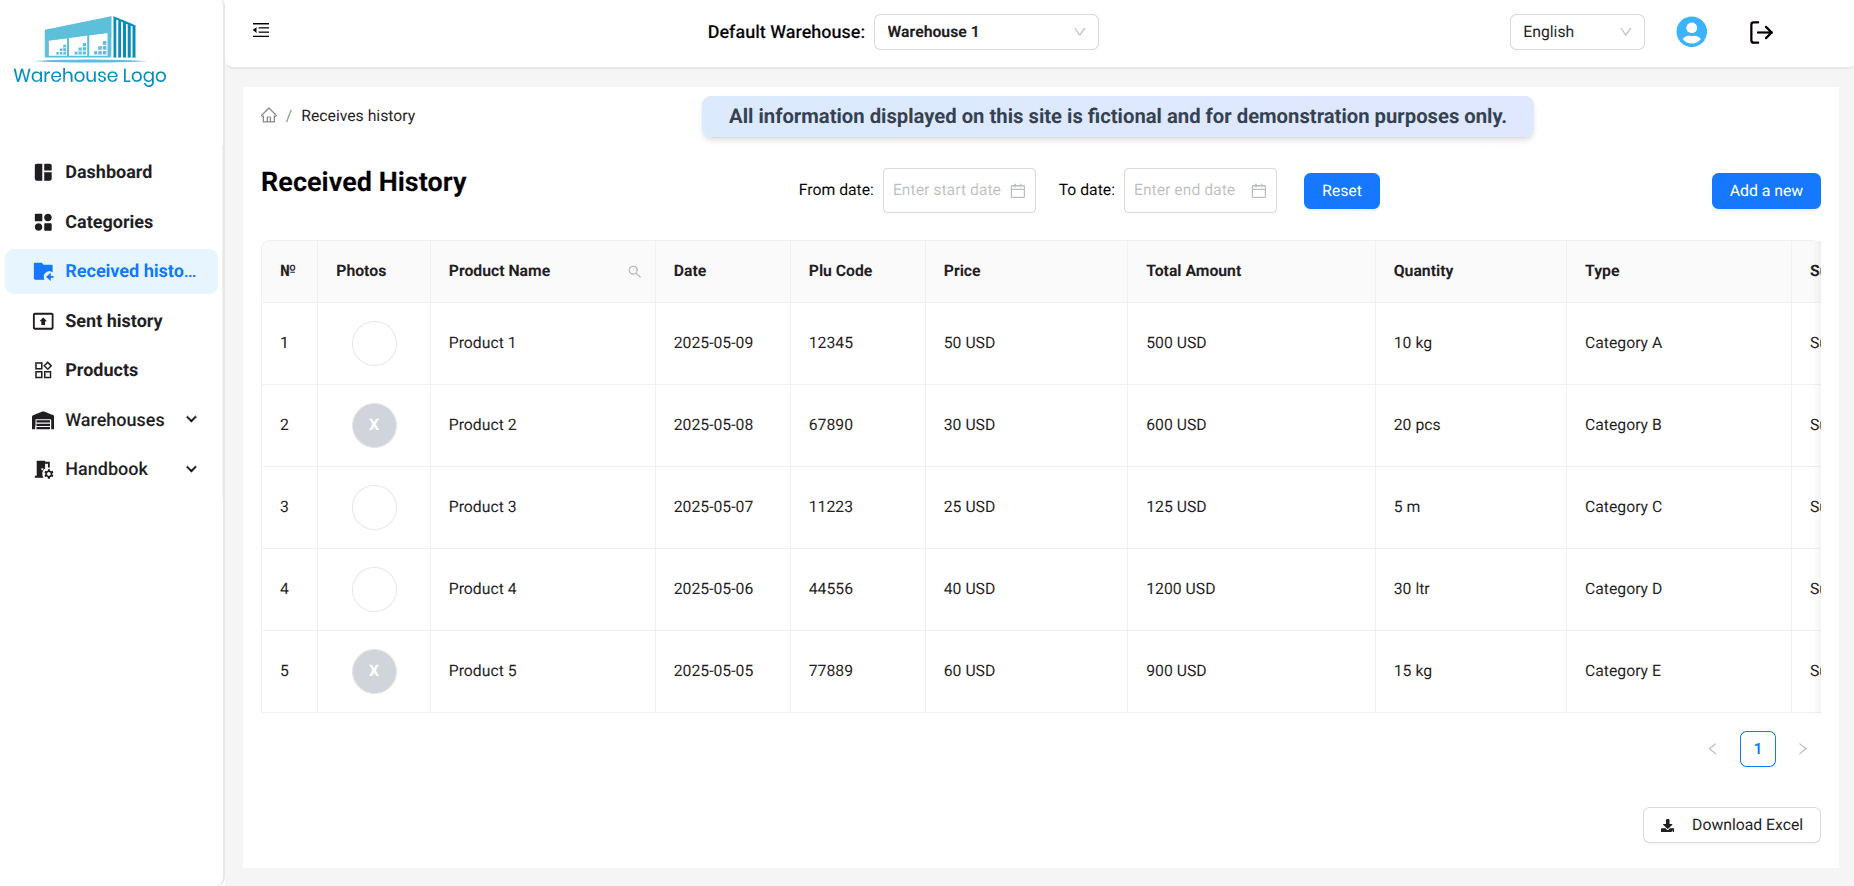The width and height of the screenshot is (1854, 886).
Task: Open Product 2 photo placeholder avatar
Action: (x=374, y=425)
